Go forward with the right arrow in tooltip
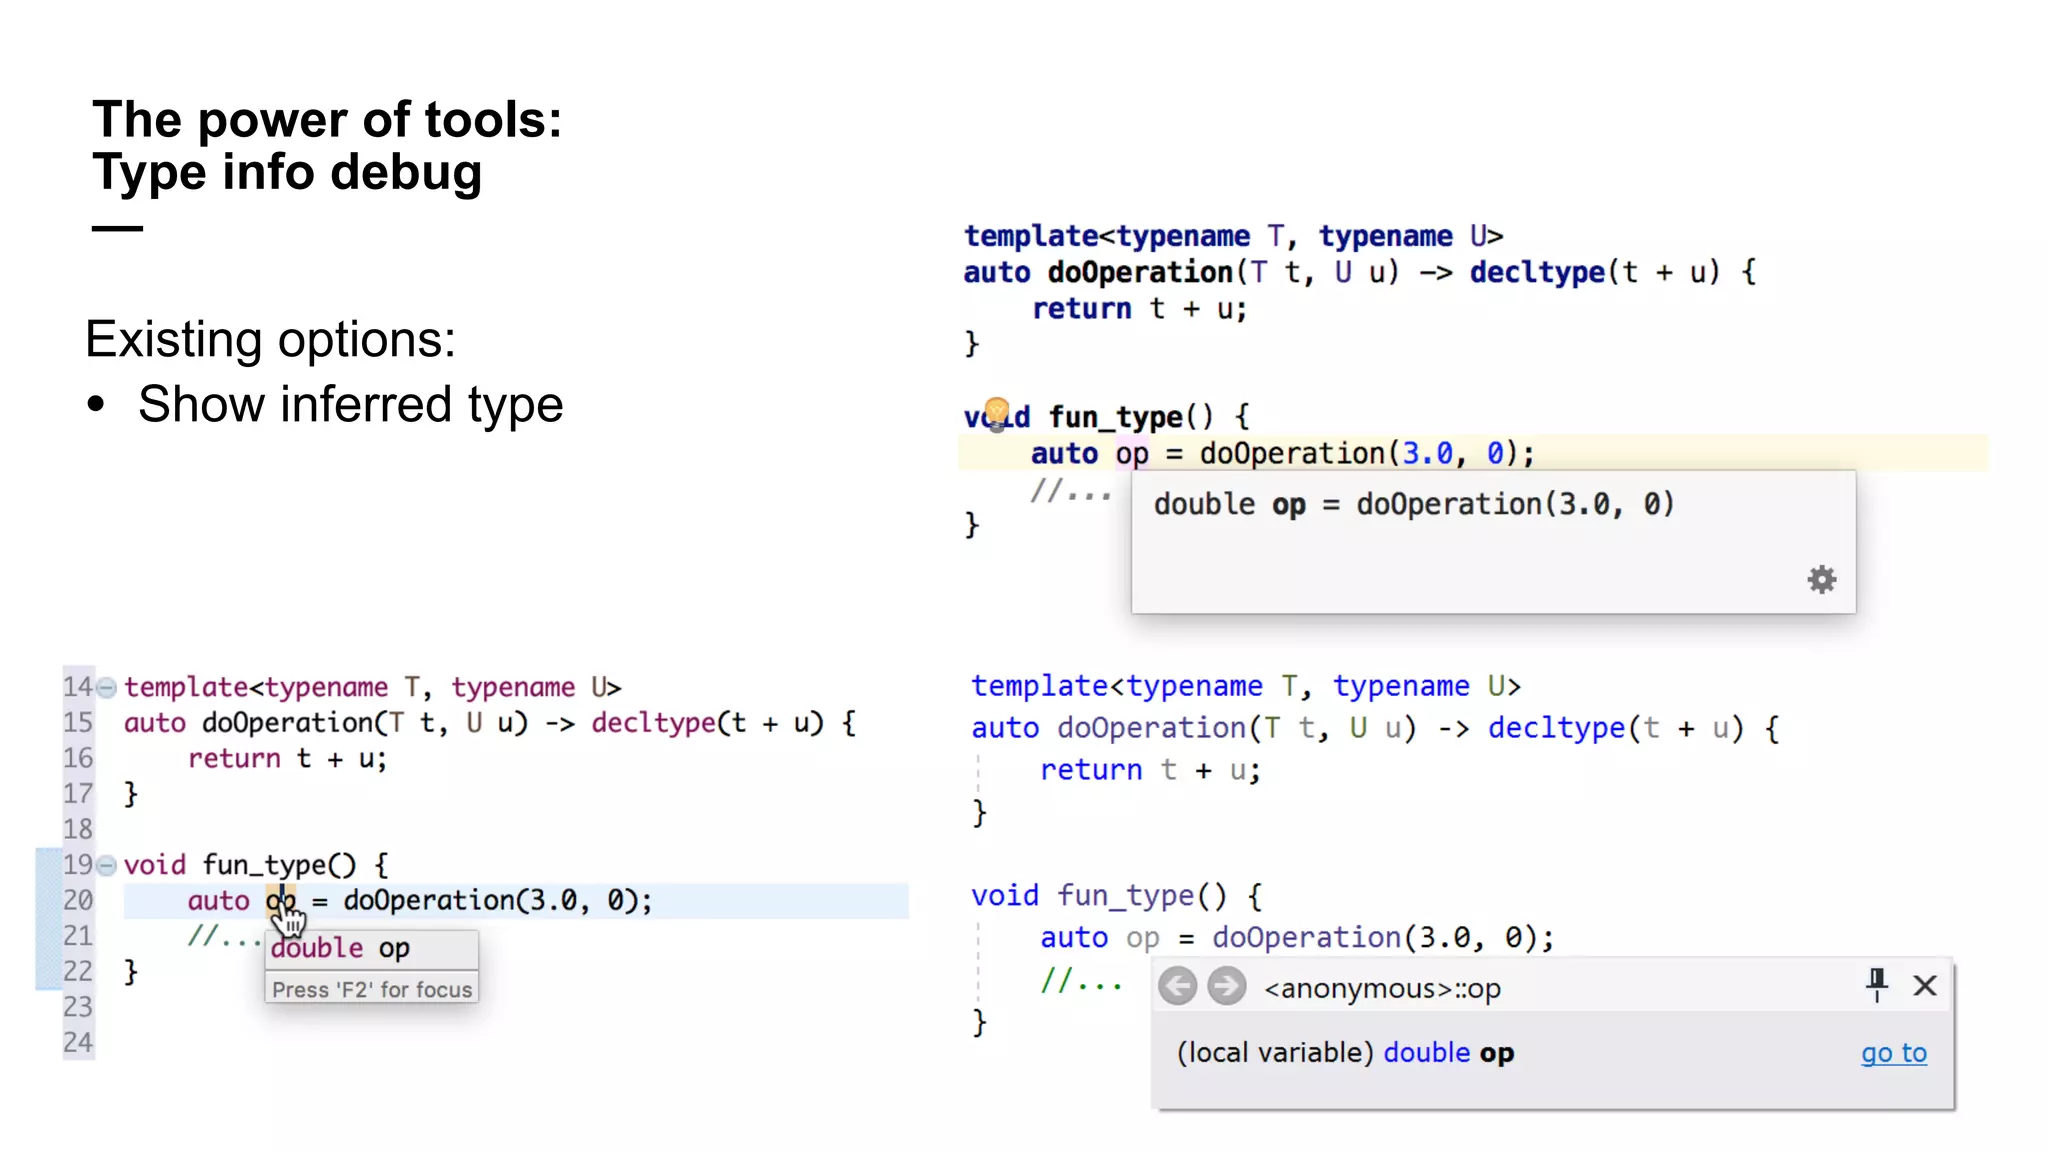 point(1226,986)
